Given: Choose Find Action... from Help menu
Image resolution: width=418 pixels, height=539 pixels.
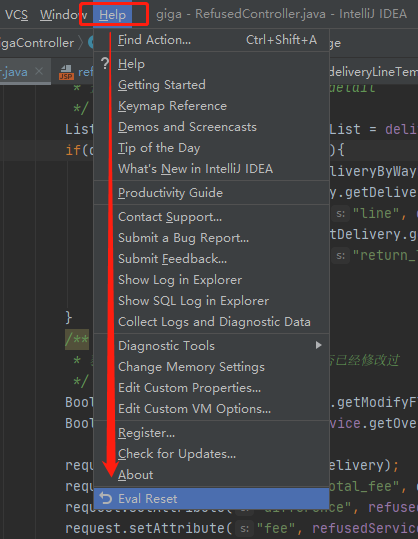Looking at the screenshot, I should (212, 40).
